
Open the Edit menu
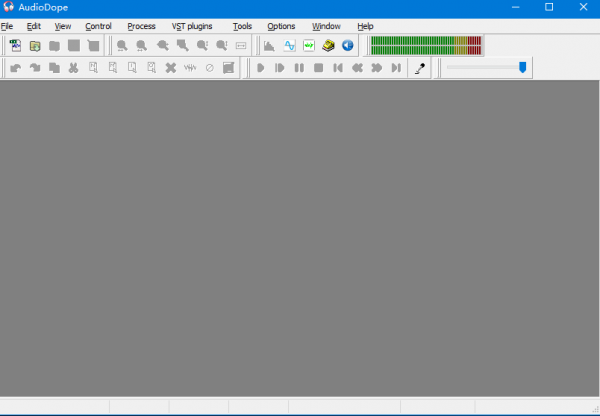[x=34, y=26]
